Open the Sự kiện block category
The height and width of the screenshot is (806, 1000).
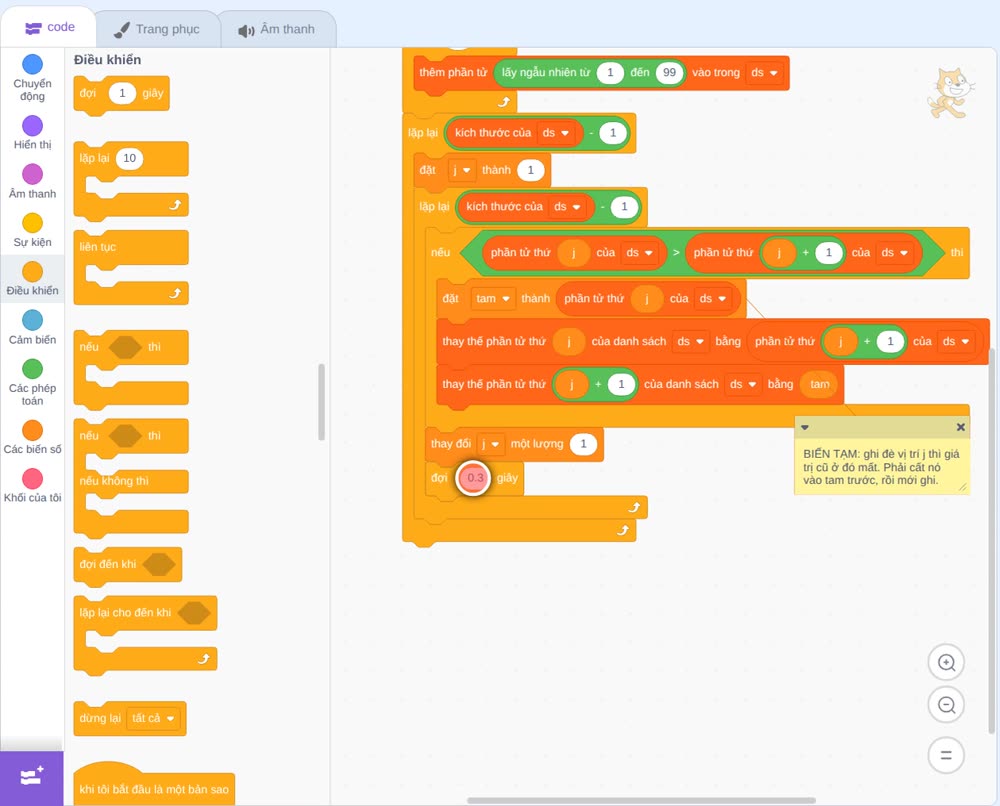tap(32, 231)
